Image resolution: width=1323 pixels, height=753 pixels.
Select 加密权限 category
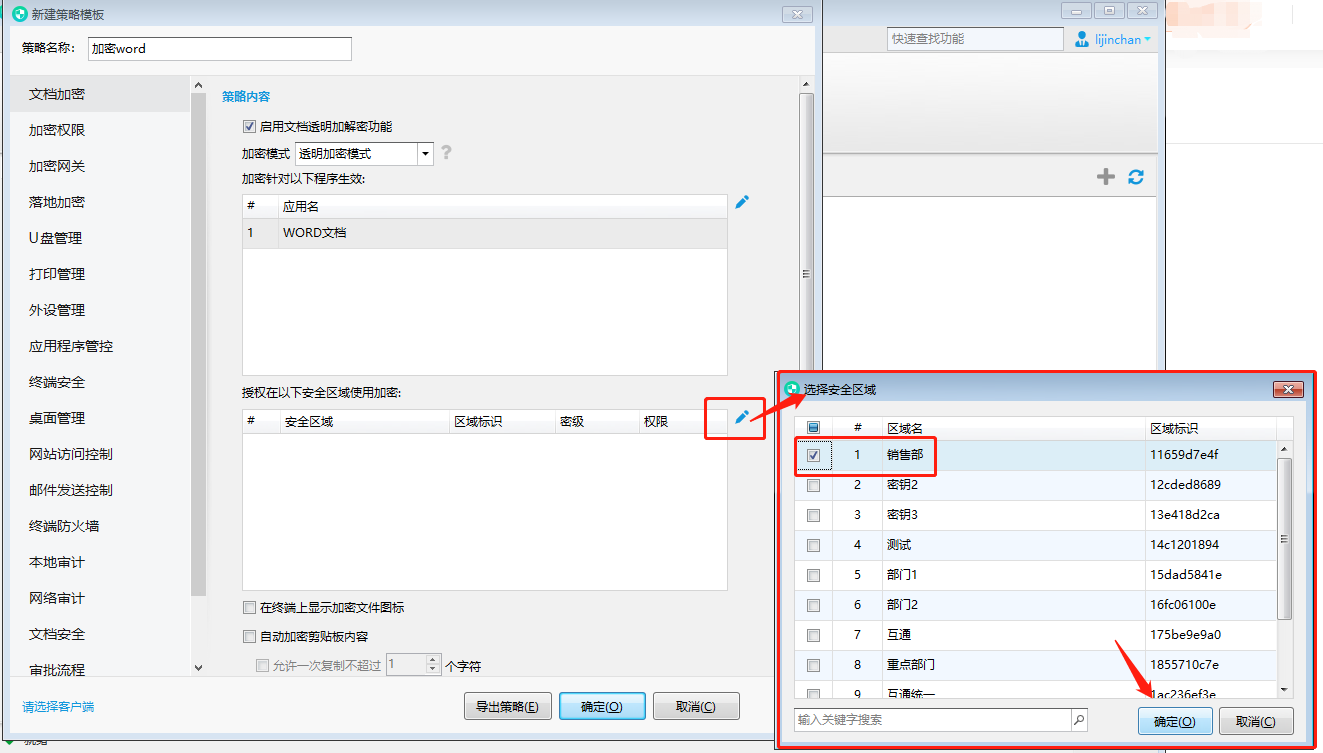click(x=100, y=130)
